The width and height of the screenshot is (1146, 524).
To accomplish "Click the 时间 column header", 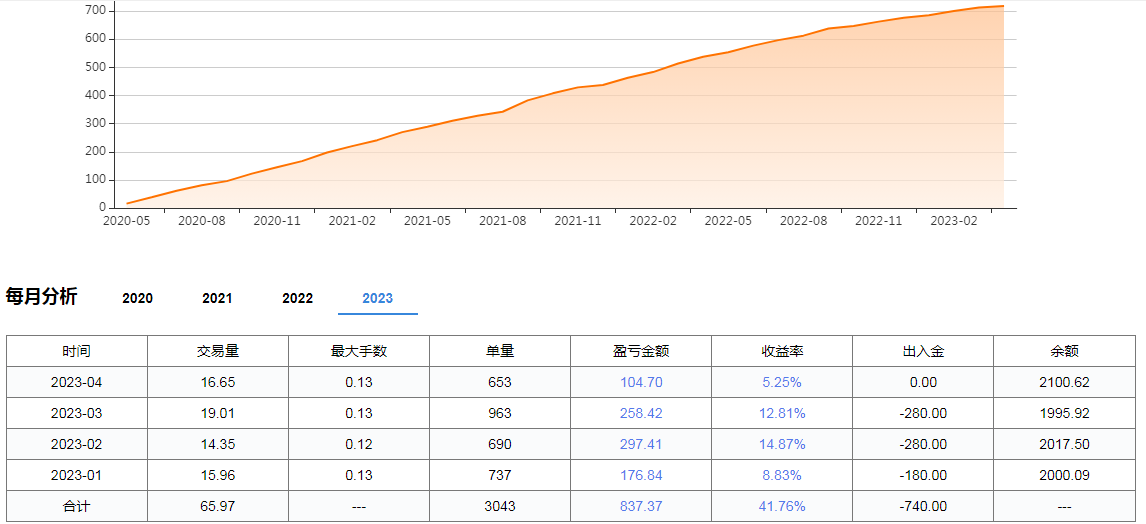I will point(77,352).
